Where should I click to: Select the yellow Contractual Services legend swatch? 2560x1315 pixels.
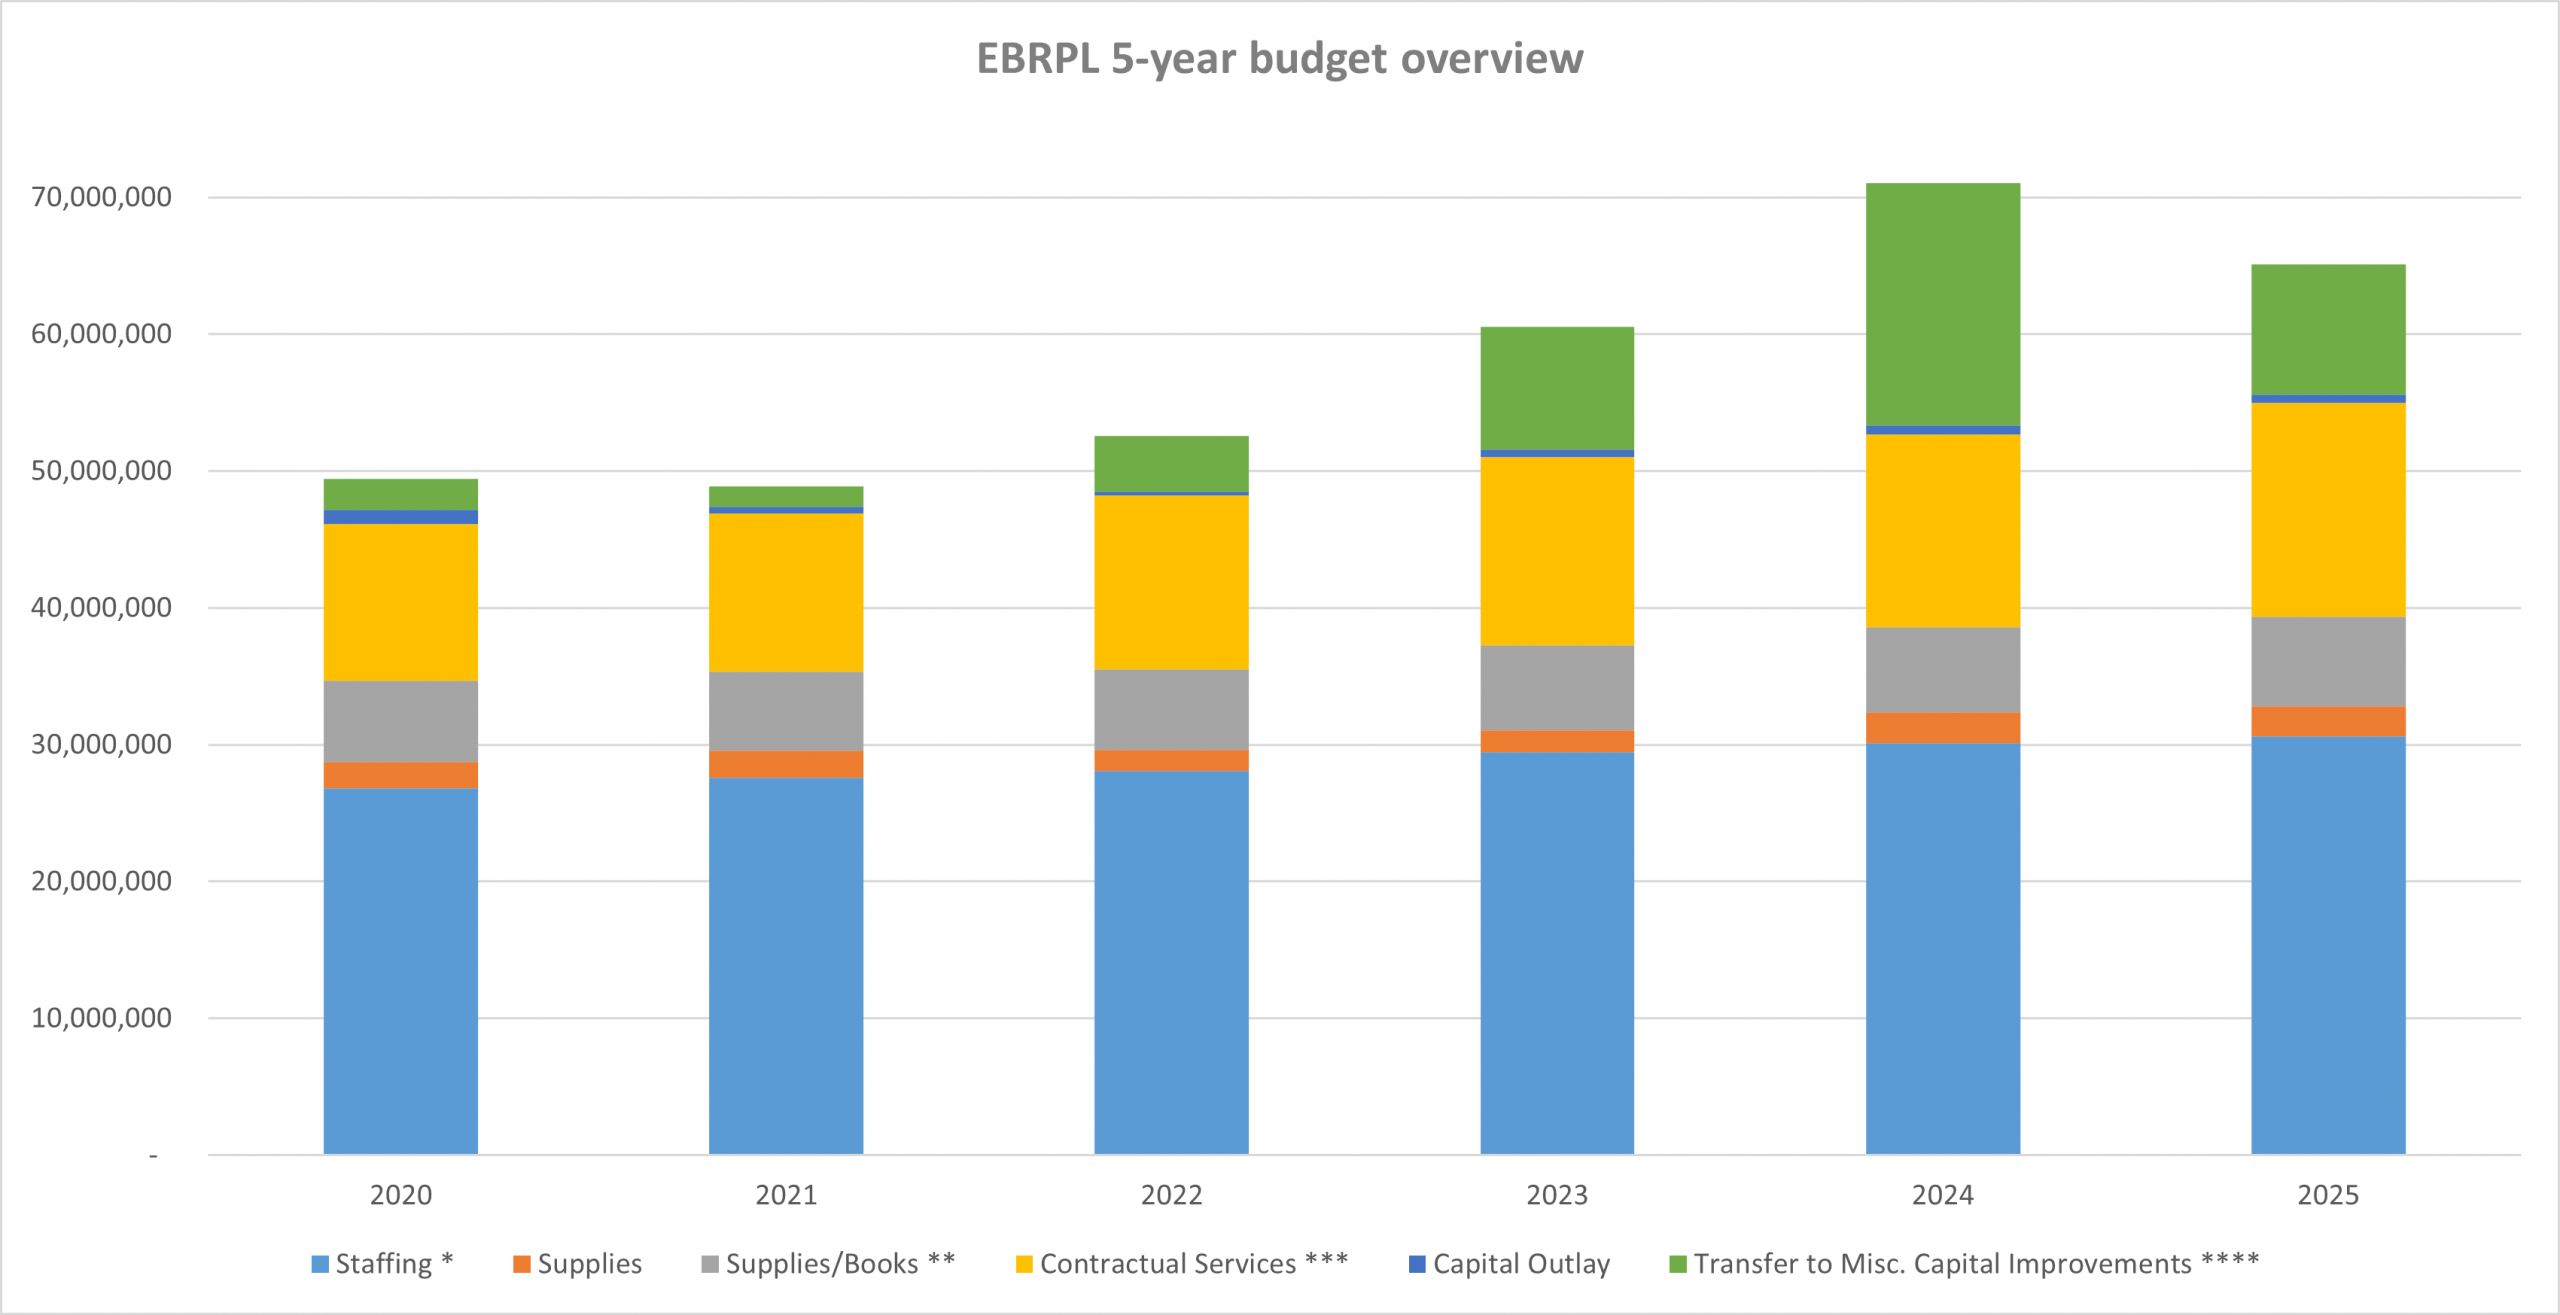pos(1024,1264)
